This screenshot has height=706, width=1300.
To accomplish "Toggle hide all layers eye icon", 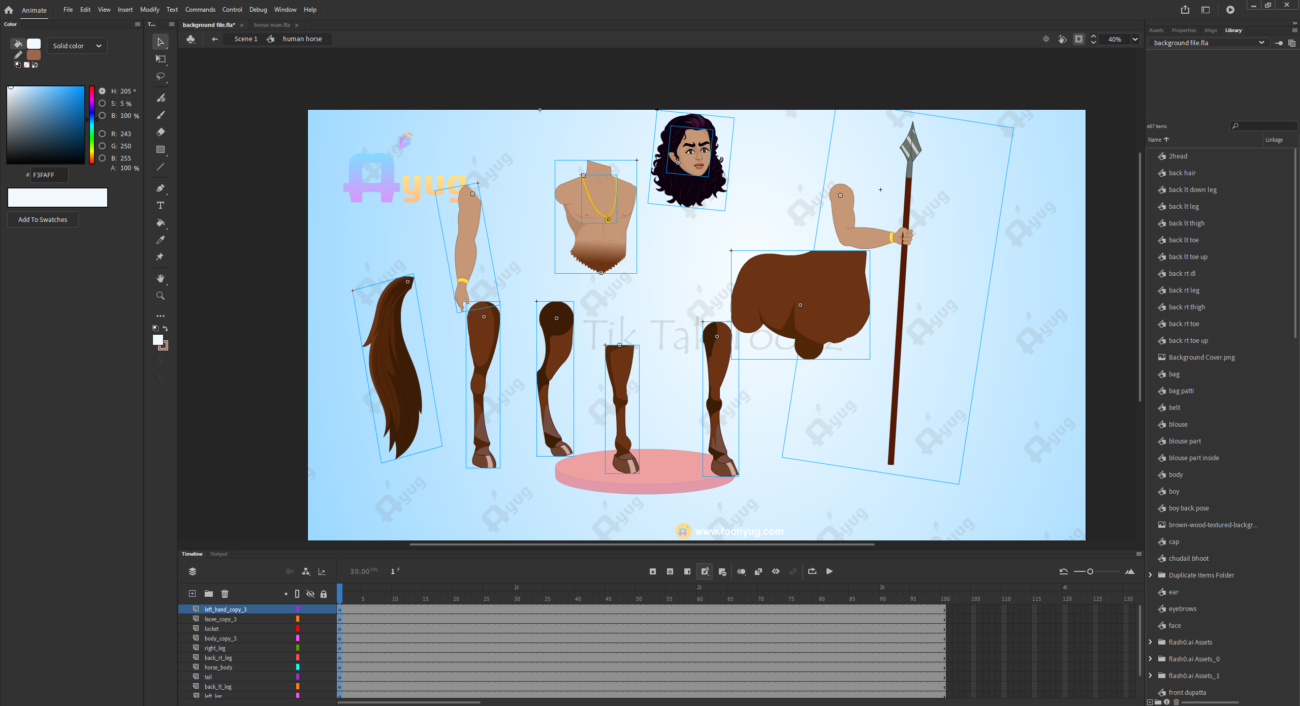I will pyautogui.click(x=310, y=594).
